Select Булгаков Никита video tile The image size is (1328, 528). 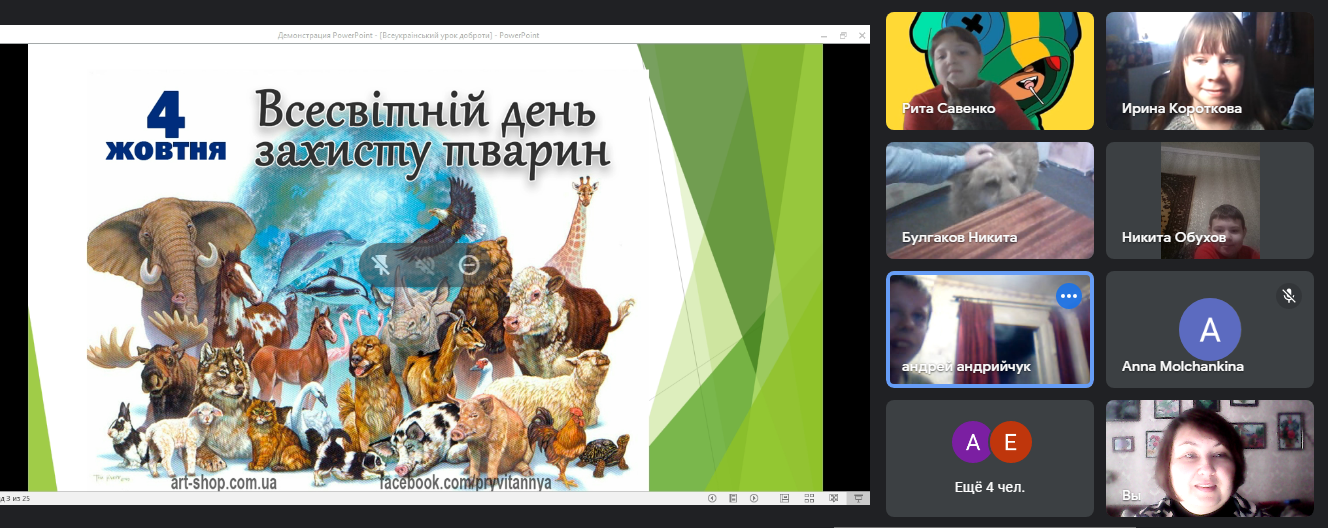(990, 201)
